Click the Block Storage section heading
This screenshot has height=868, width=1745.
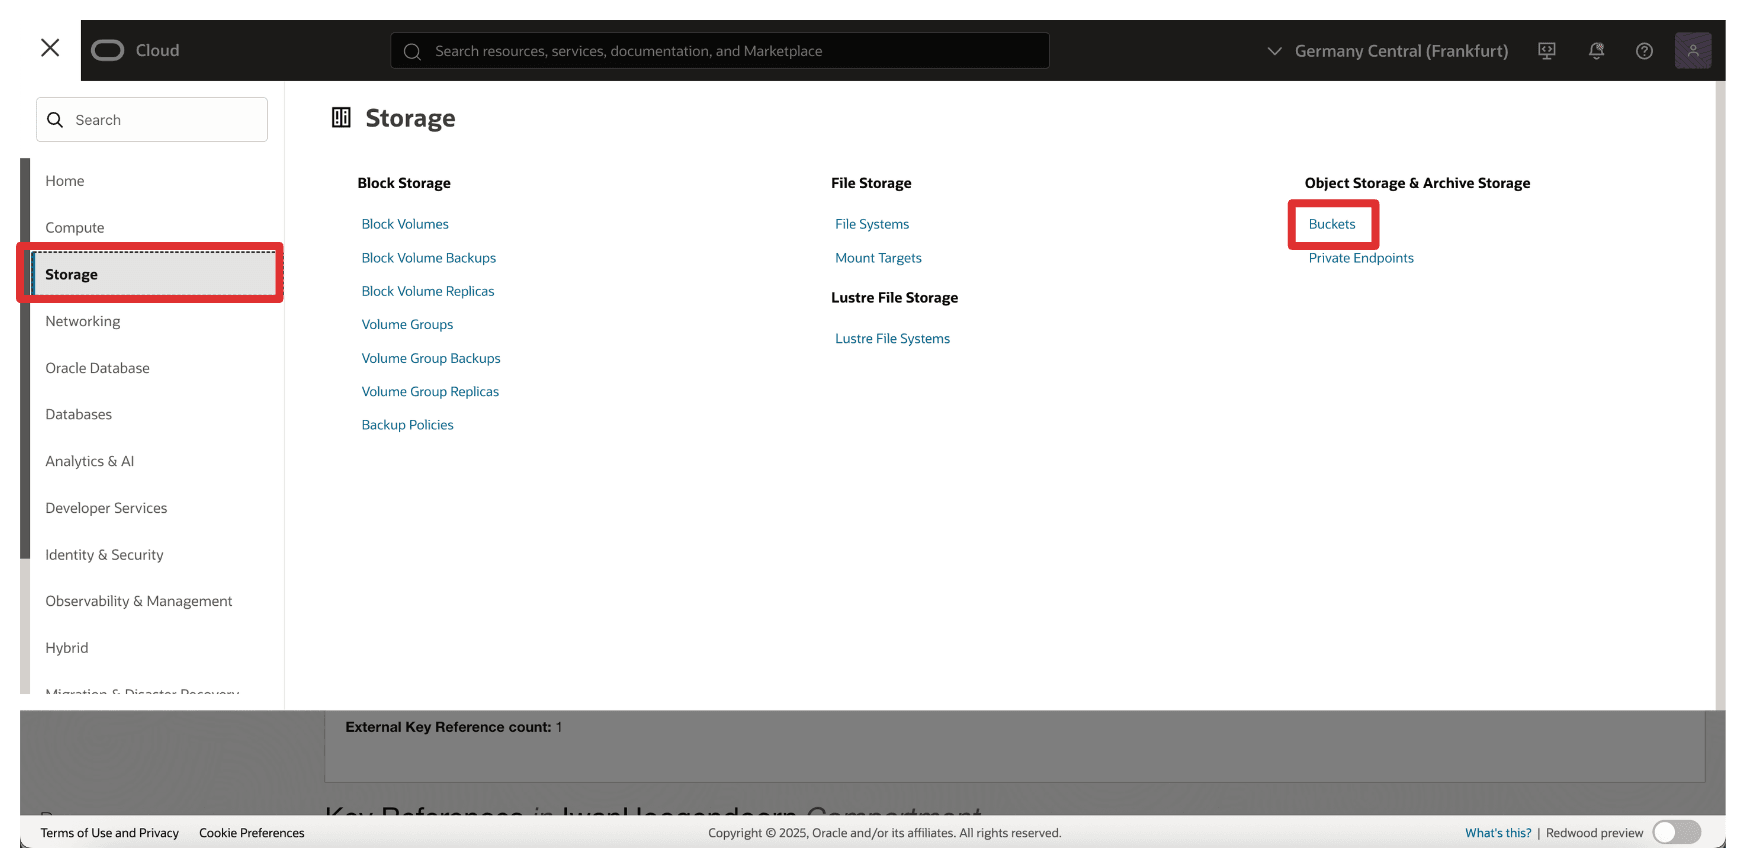tap(404, 183)
